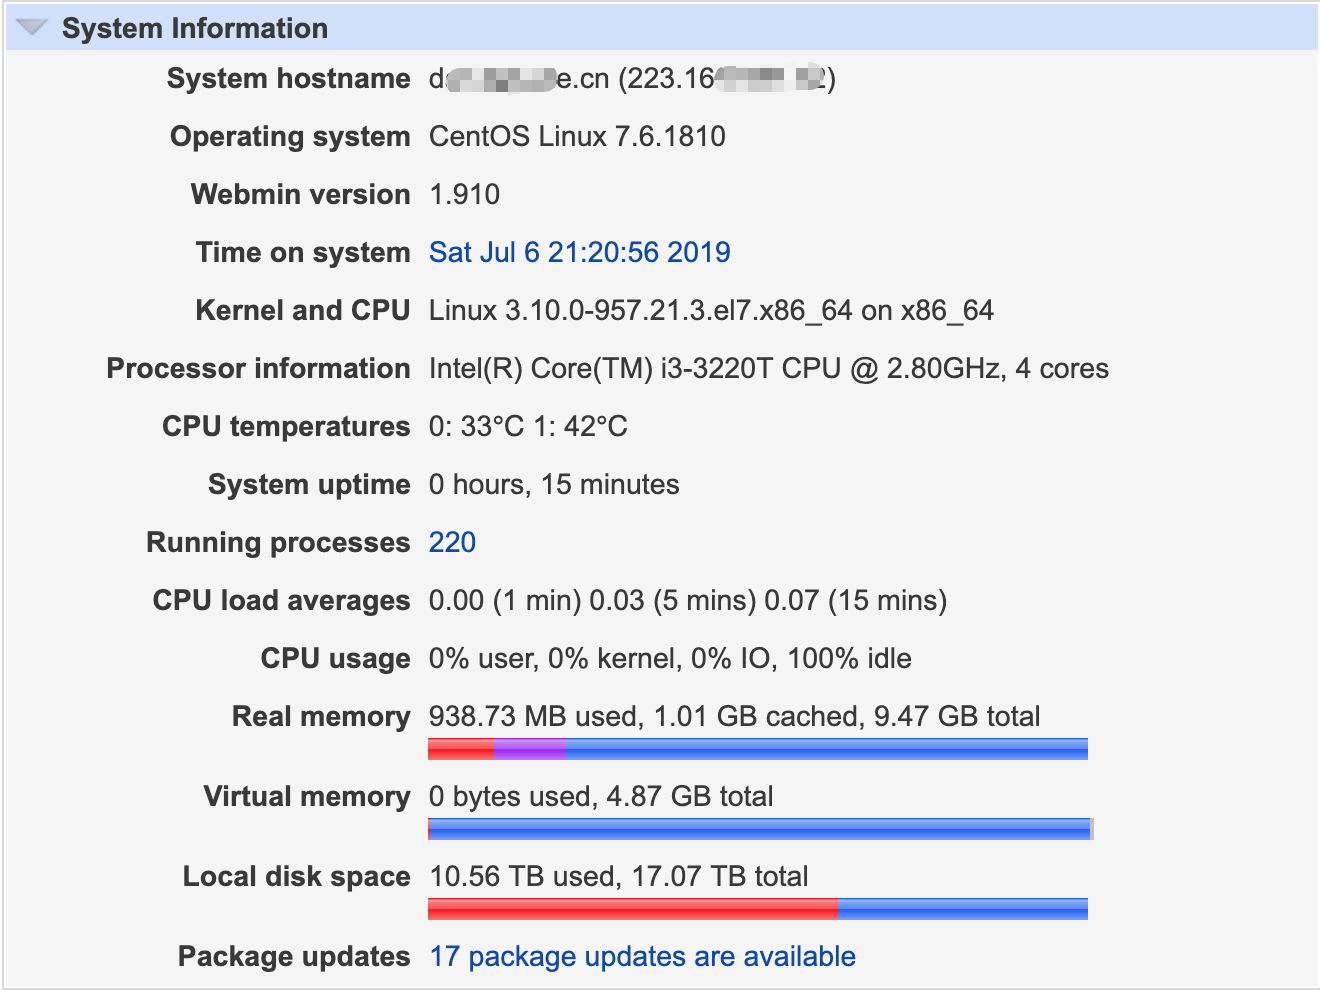This screenshot has height=992, width=1320.
Task: Collapse the System Information section triangle
Action: tap(32, 27)
